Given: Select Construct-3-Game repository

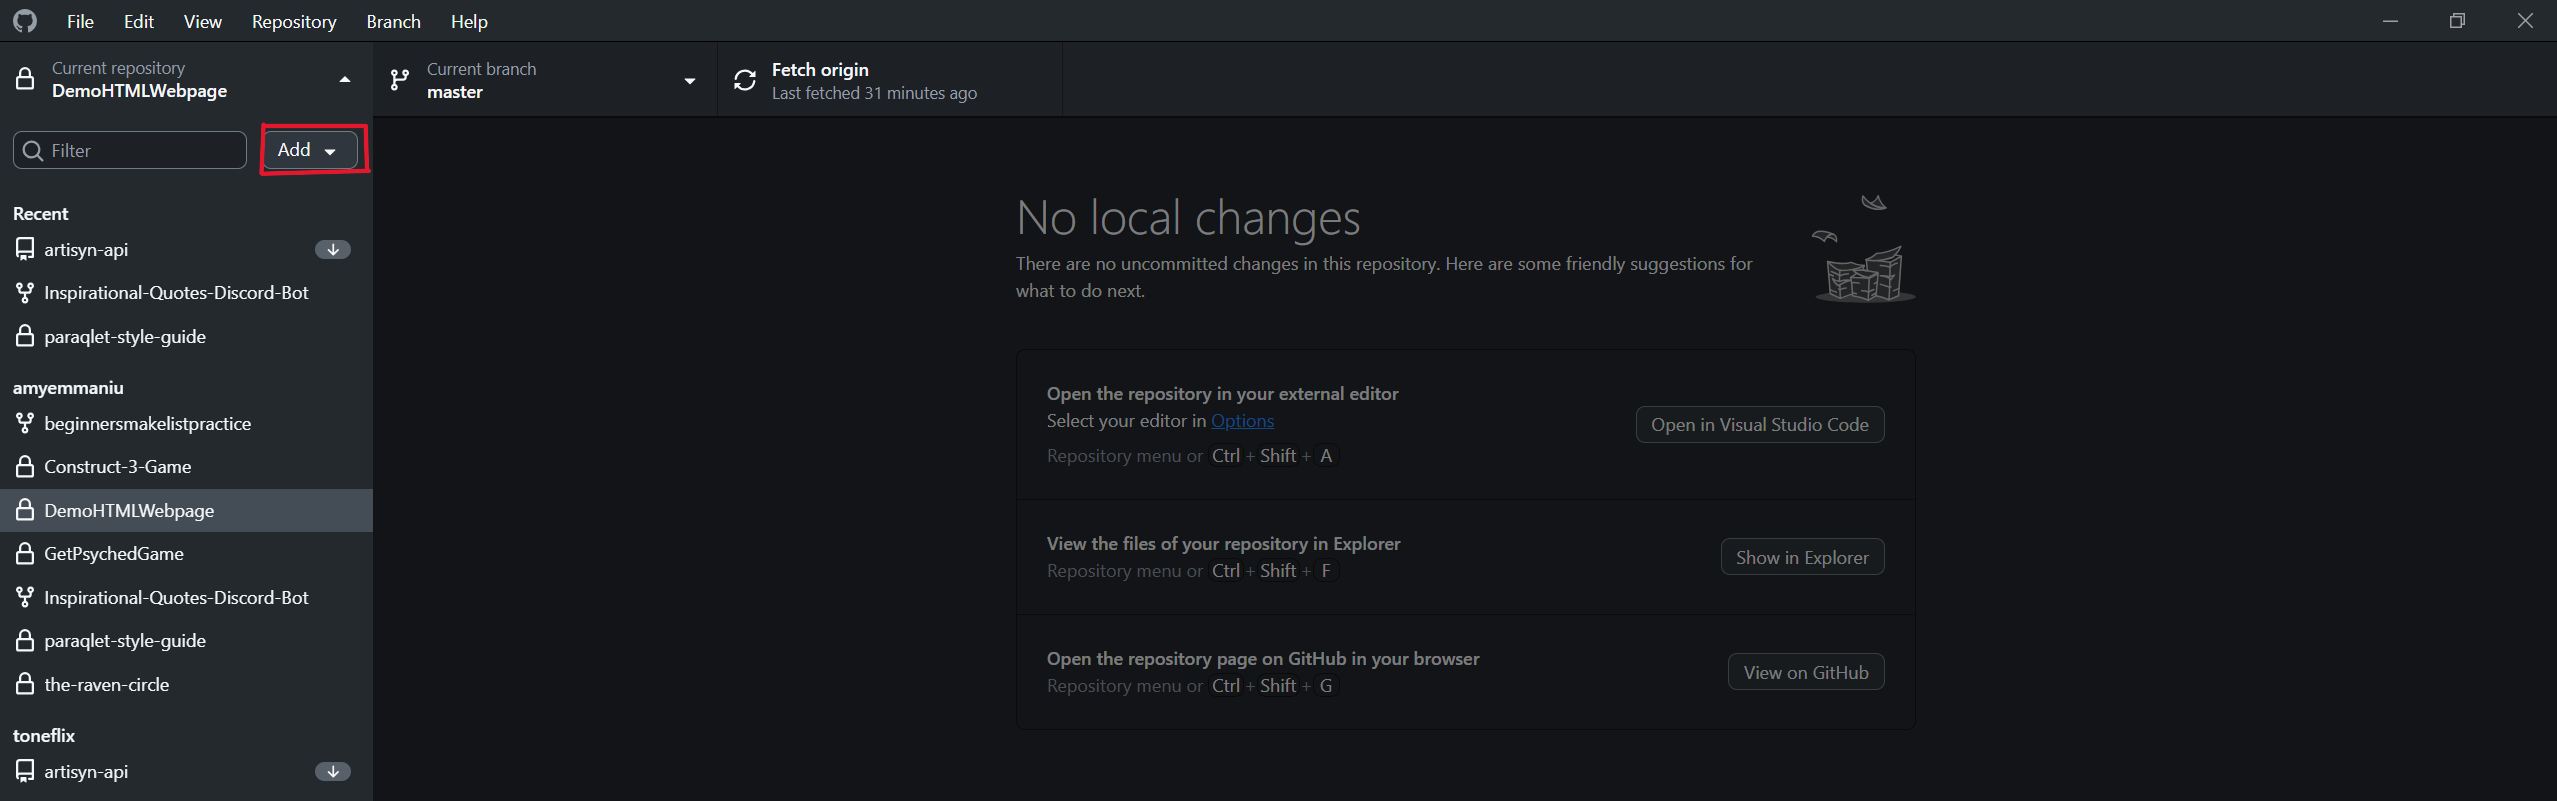Looking at the screenshot, I should pos(186,466).
